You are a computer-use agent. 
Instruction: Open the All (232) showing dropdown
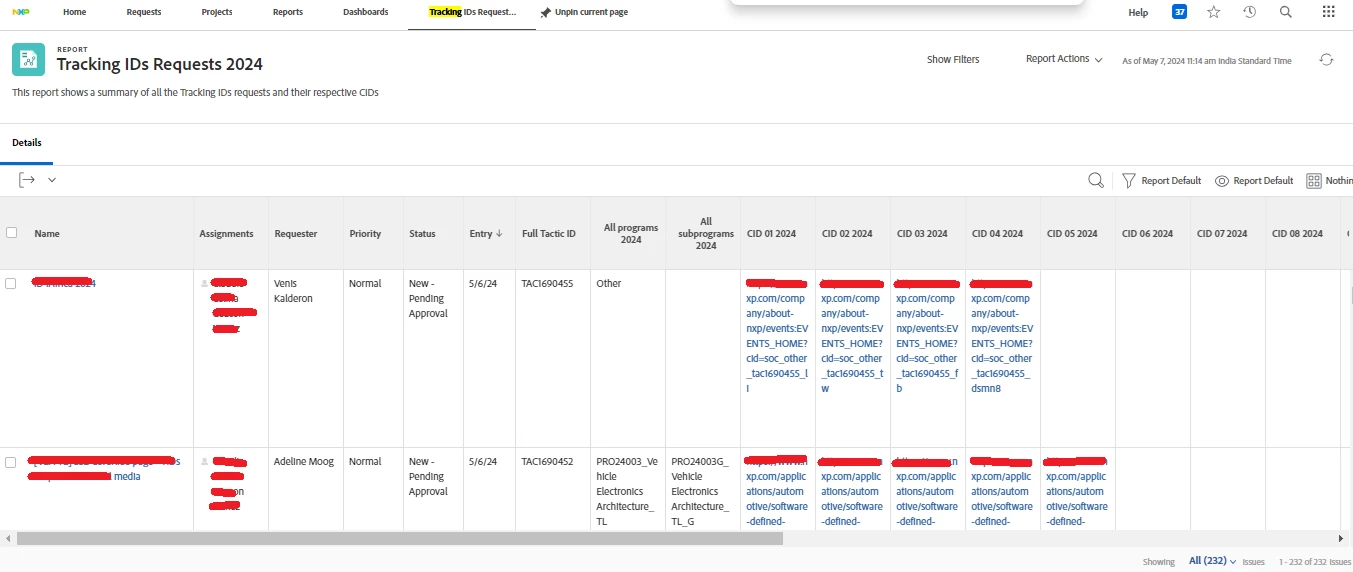[x=1213, y=561]
